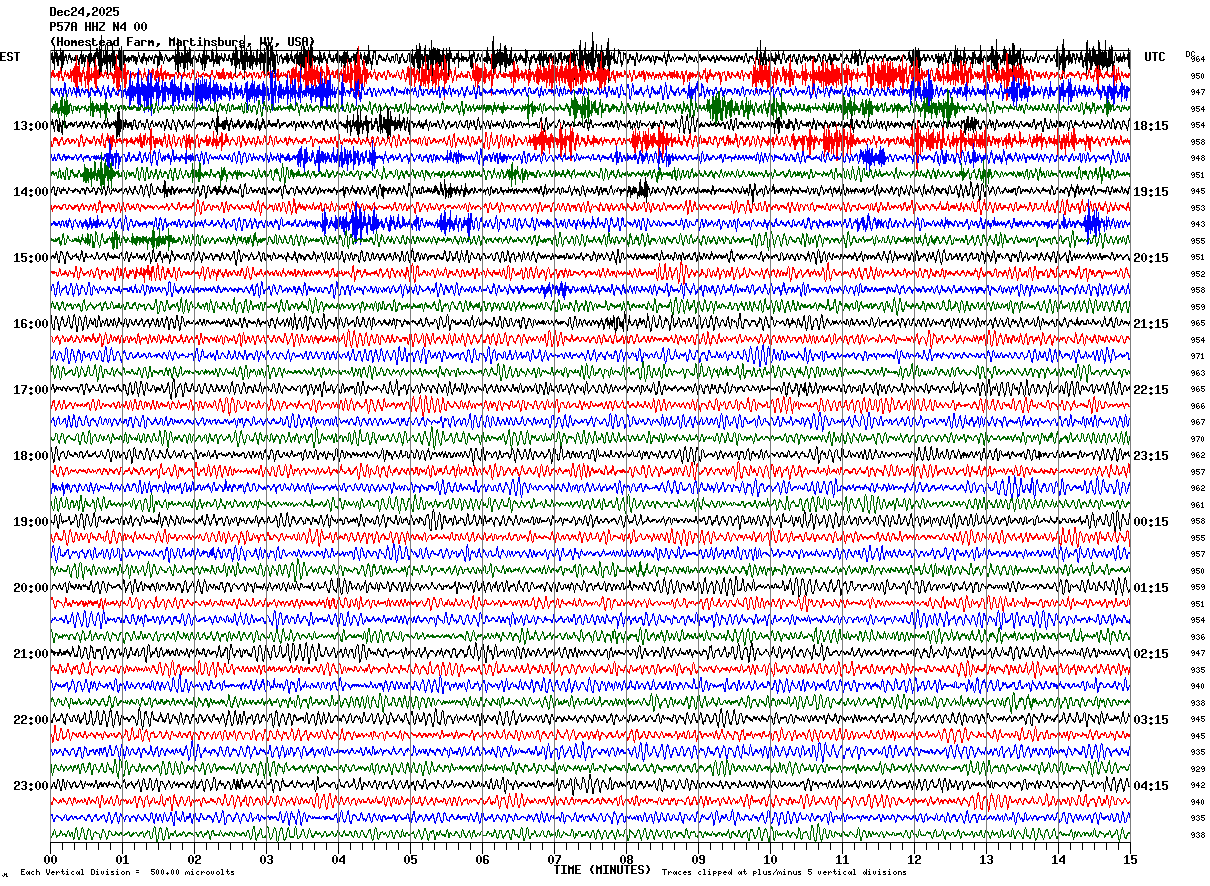1210x886 pixels.
Task: Click the 01:15 UTC time label
Action: (1150, 587)
